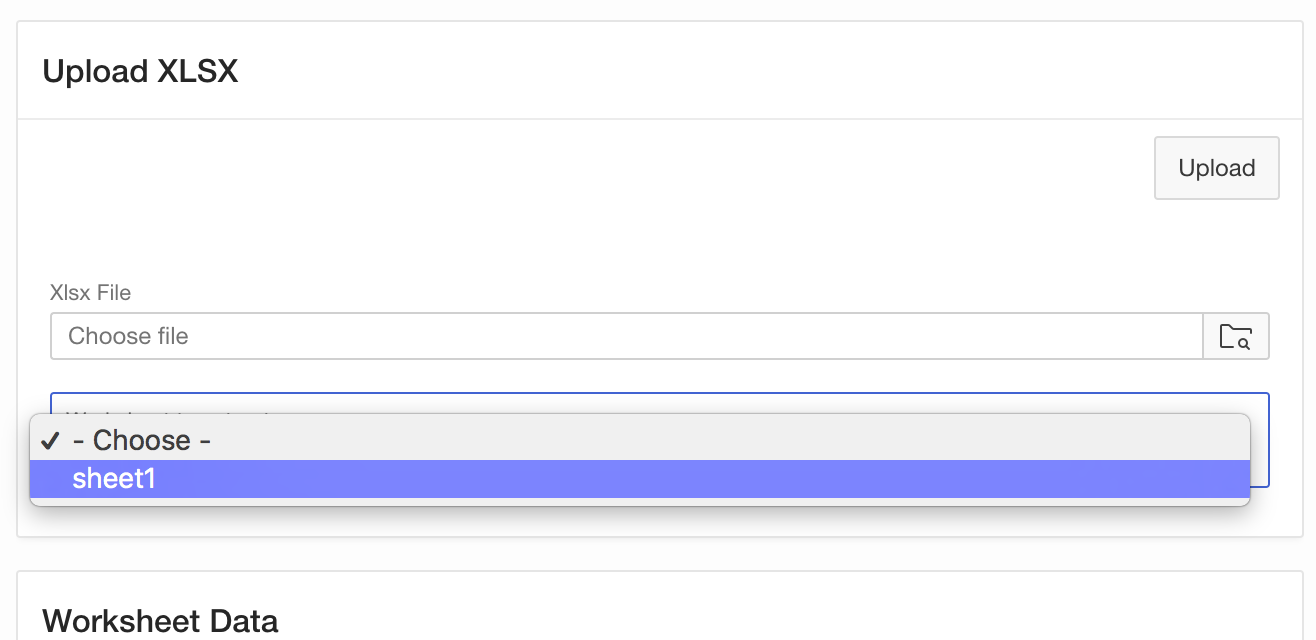Click the folder browse icon
The image size is (1316, 640).
(x=1236, y=336)
